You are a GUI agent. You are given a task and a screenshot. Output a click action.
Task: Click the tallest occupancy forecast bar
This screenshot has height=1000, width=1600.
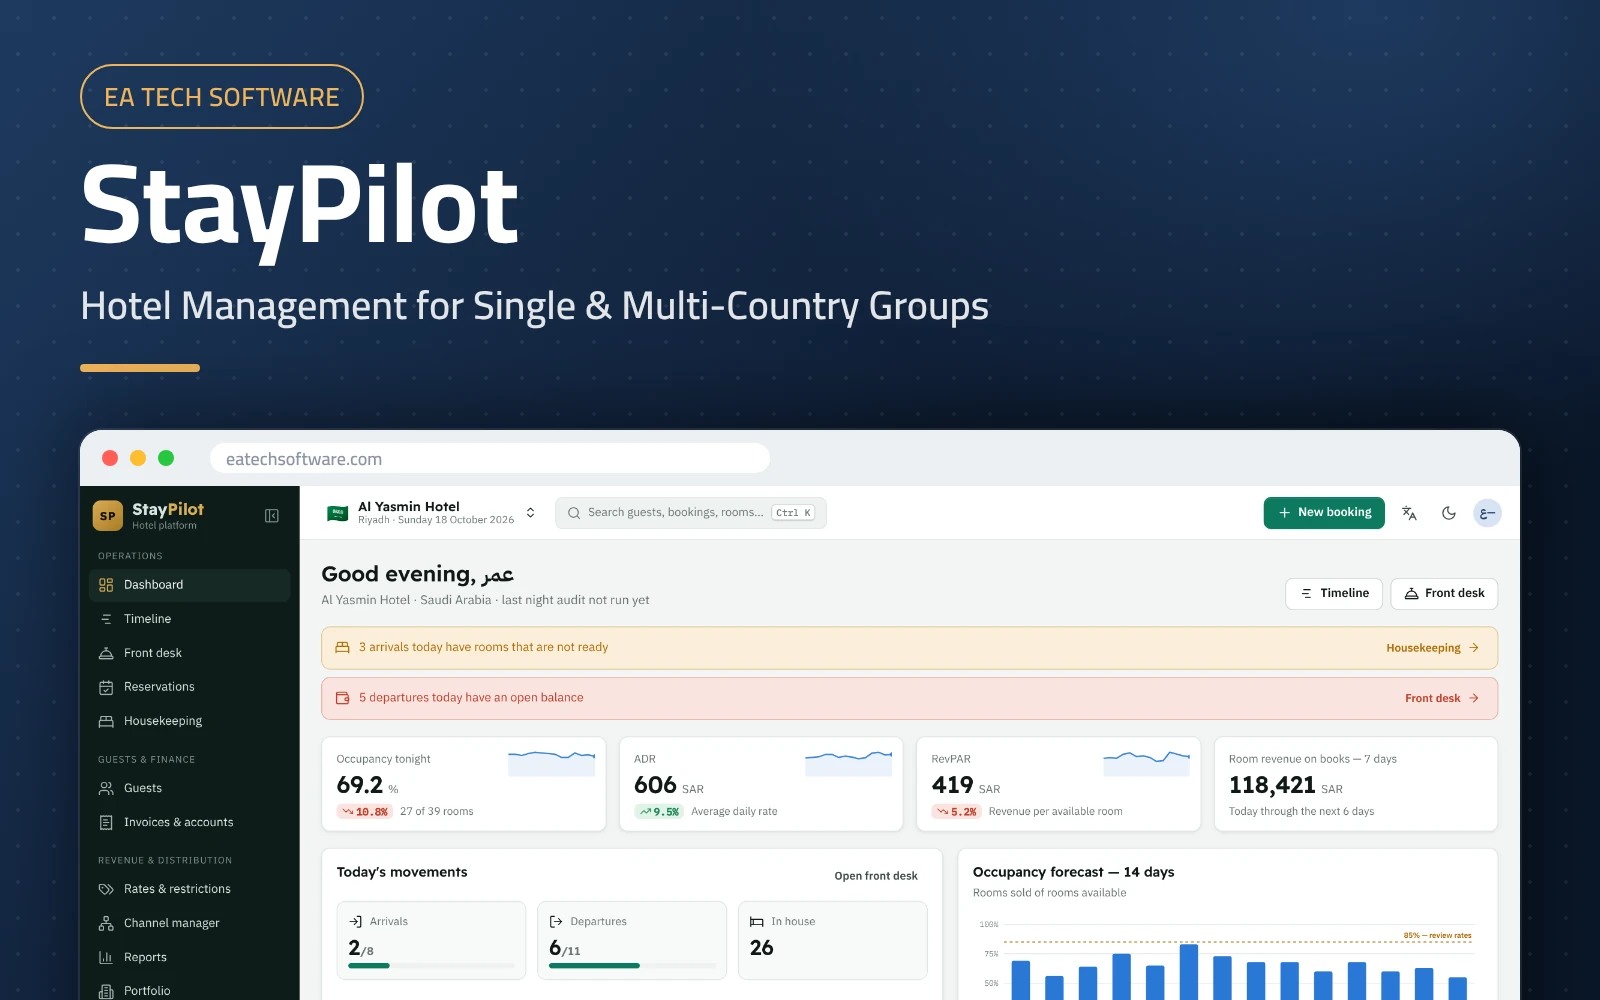click(1189, 972)
